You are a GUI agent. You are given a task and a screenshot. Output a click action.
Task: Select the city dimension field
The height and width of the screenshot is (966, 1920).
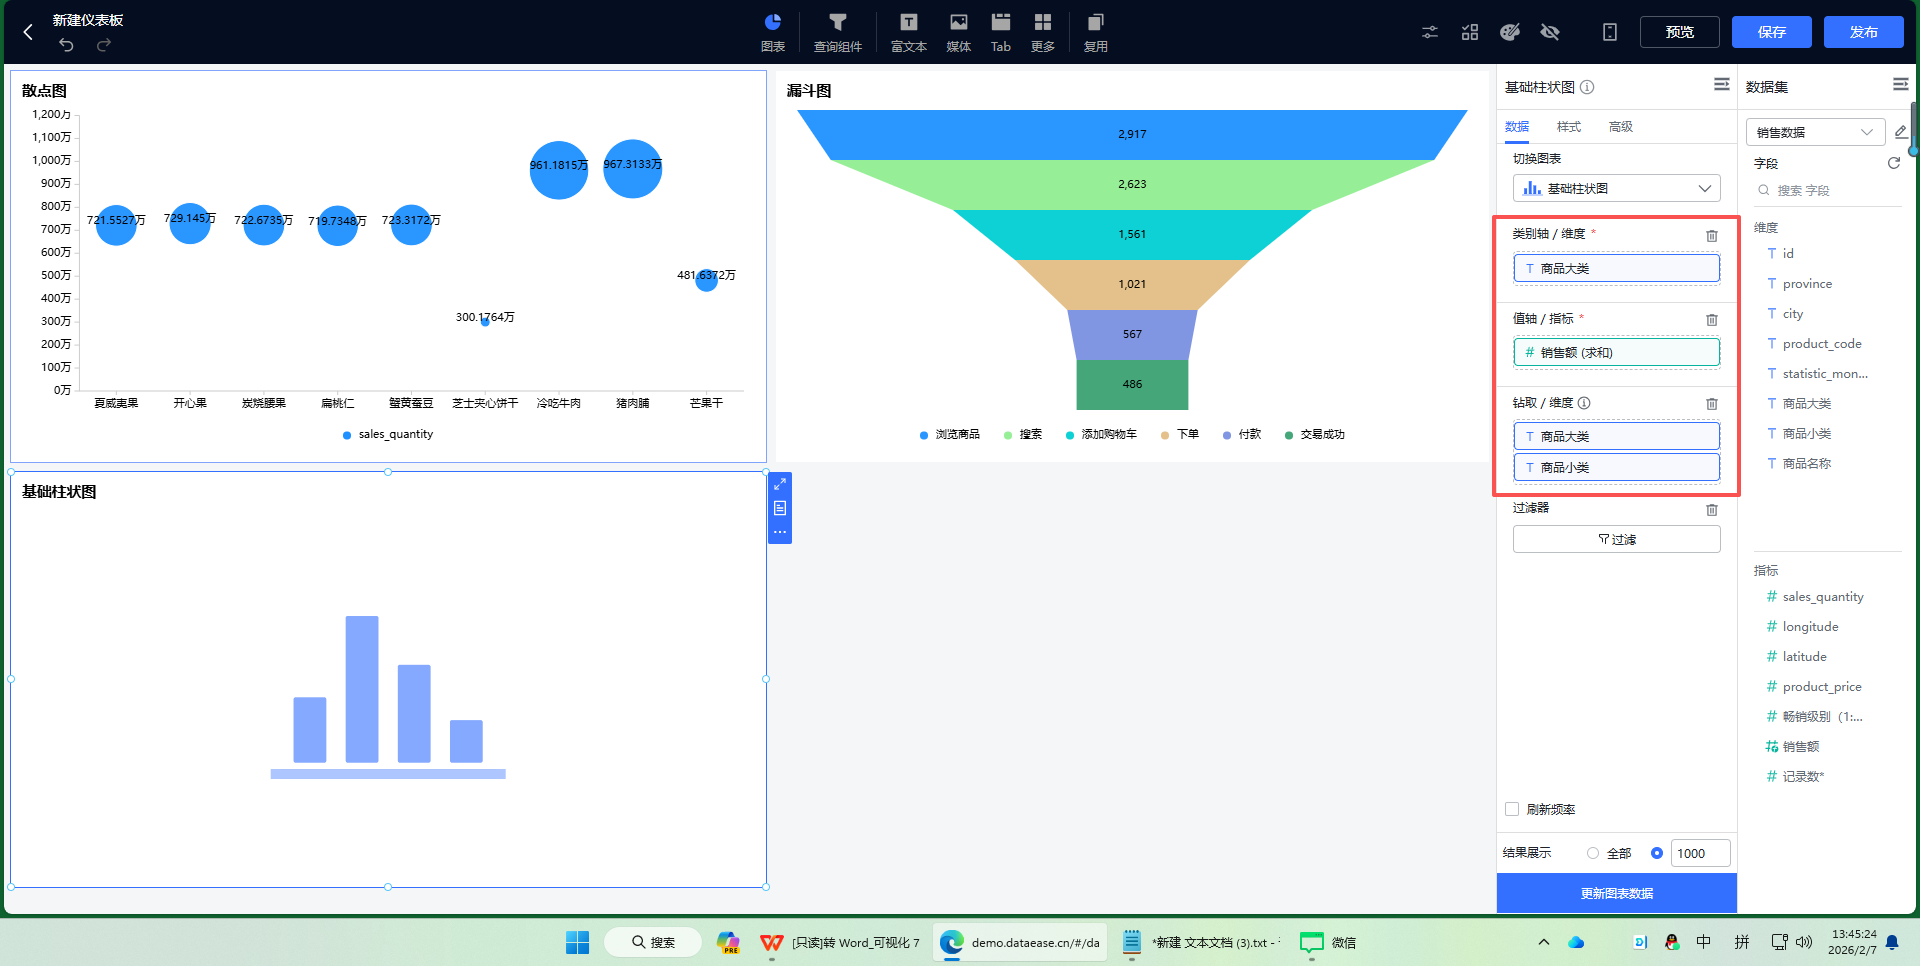click(1793, 314)
